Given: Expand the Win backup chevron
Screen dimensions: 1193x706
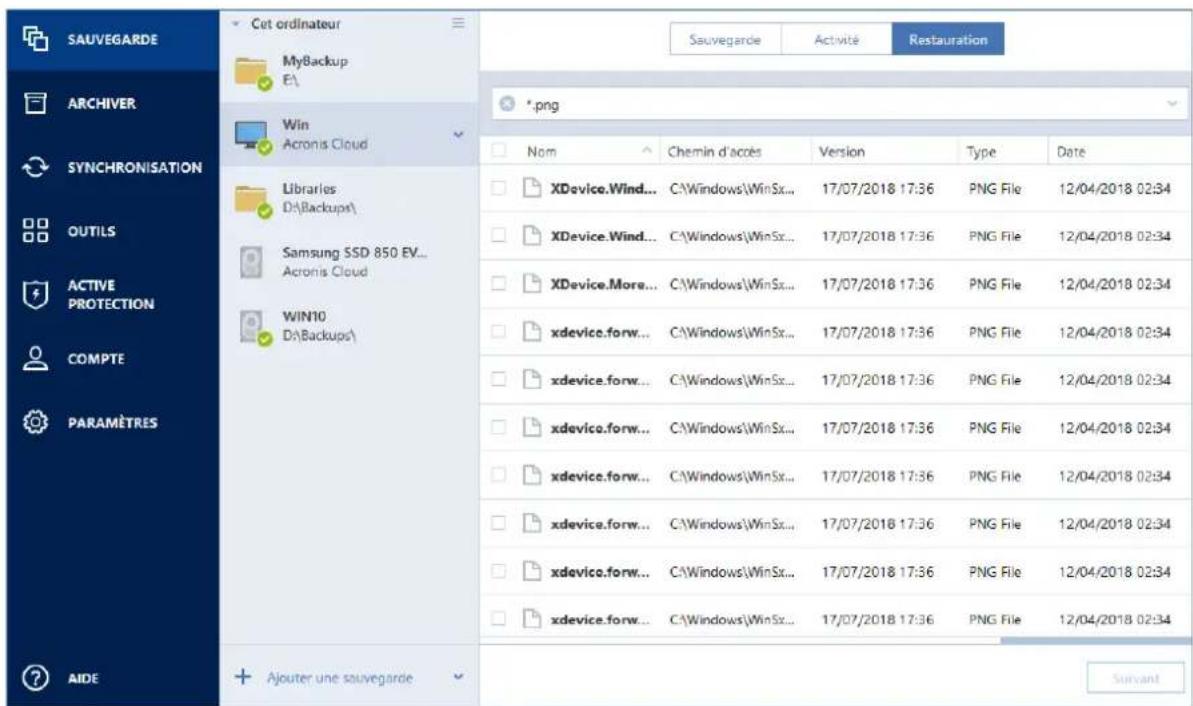Looking at the screenshot, I should click(458, 135).
